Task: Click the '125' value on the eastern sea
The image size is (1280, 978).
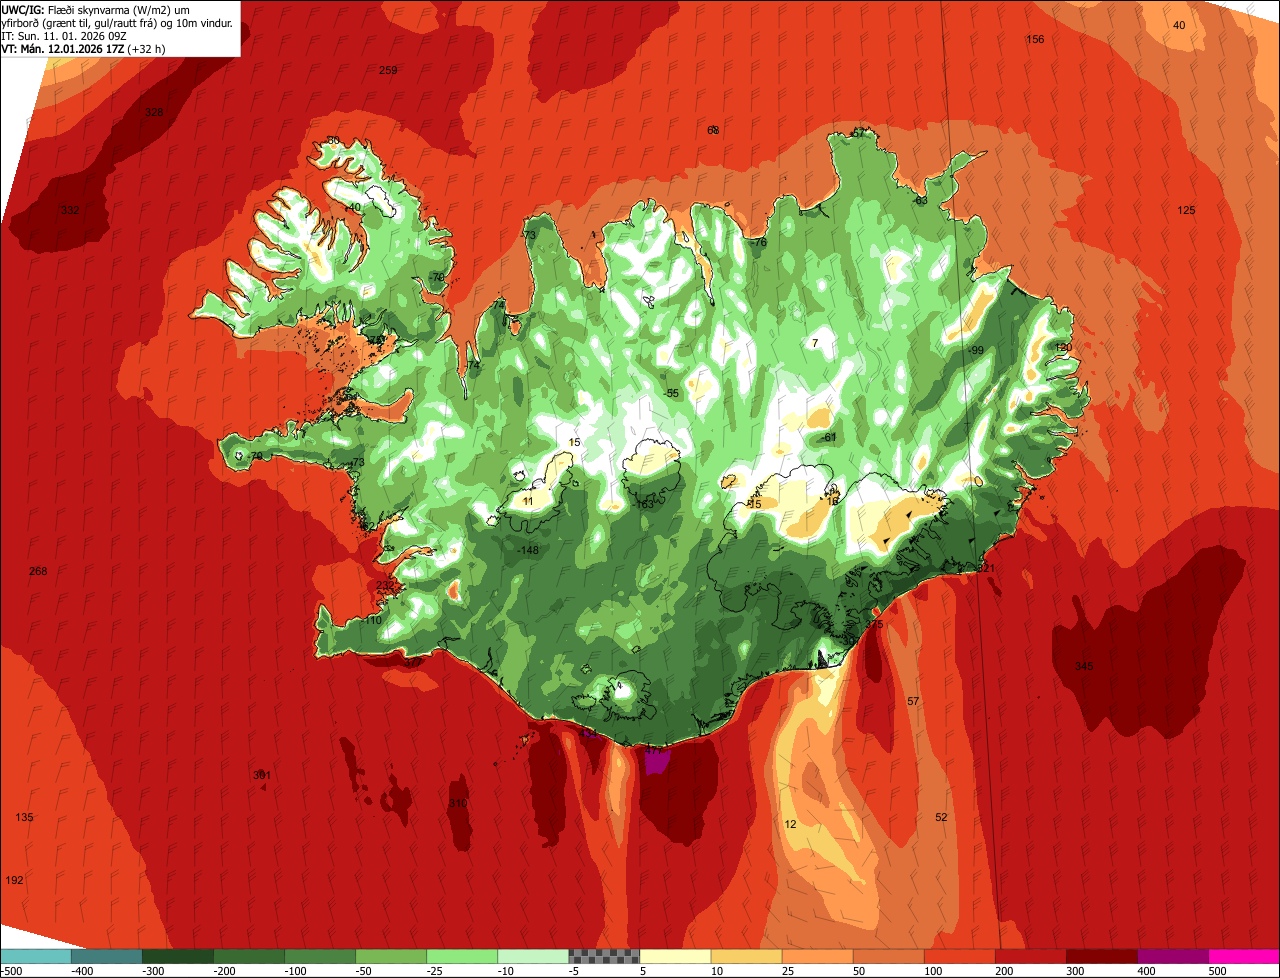Action: pos(1186,210)
